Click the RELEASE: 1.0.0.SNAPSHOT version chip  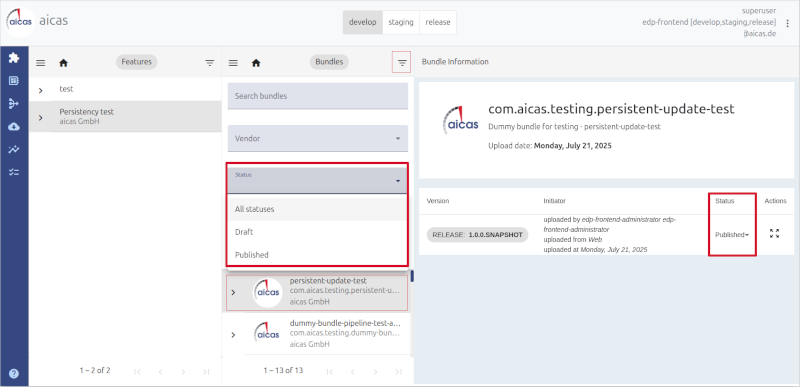click(x=478, y=235)
